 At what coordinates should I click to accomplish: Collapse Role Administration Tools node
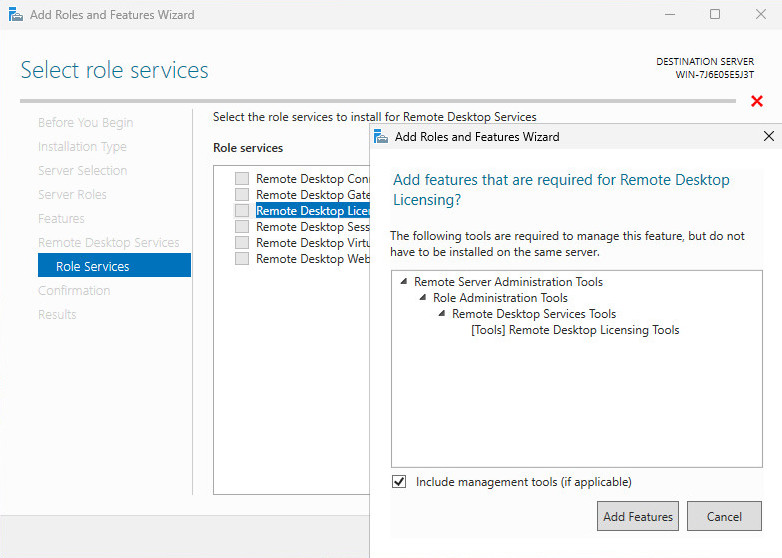click(423, 298)
